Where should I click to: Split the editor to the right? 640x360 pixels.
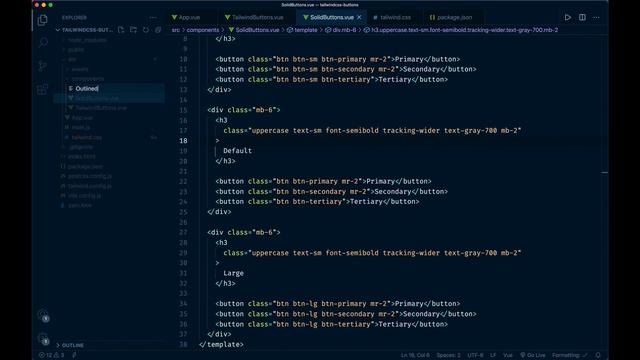click(x=582, y=17)
